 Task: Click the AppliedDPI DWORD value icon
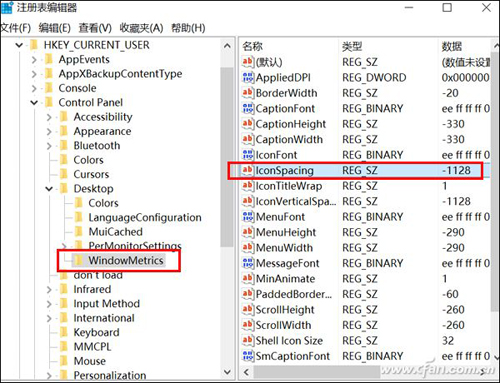247,77
